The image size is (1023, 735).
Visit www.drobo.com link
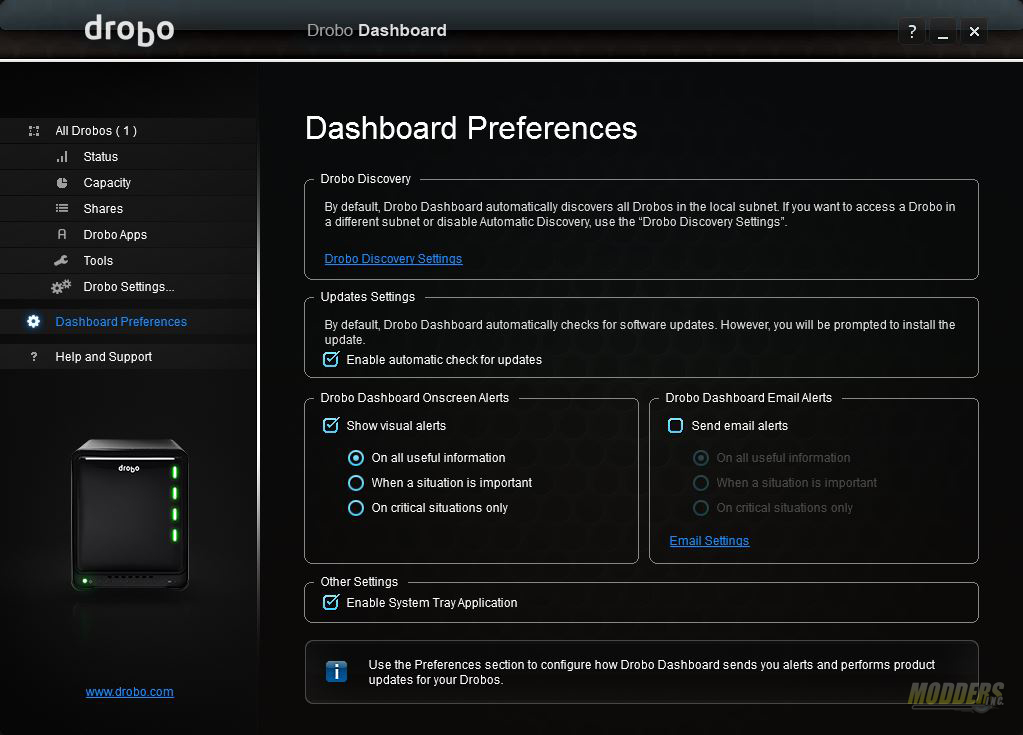(x=130, y=692)
